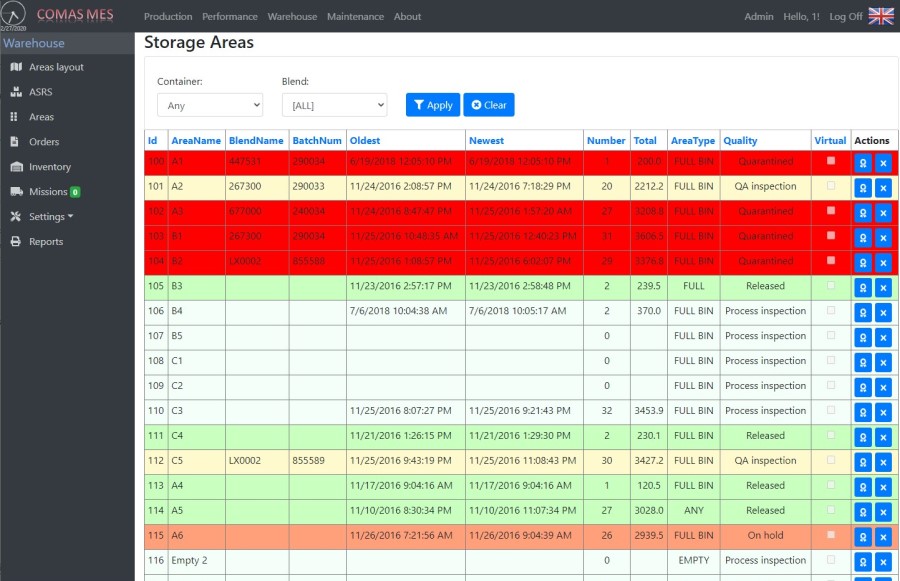Screen dimensions: 900x581
Task: Expand the Settings menu in sidebar
Action: pos(46,217)
